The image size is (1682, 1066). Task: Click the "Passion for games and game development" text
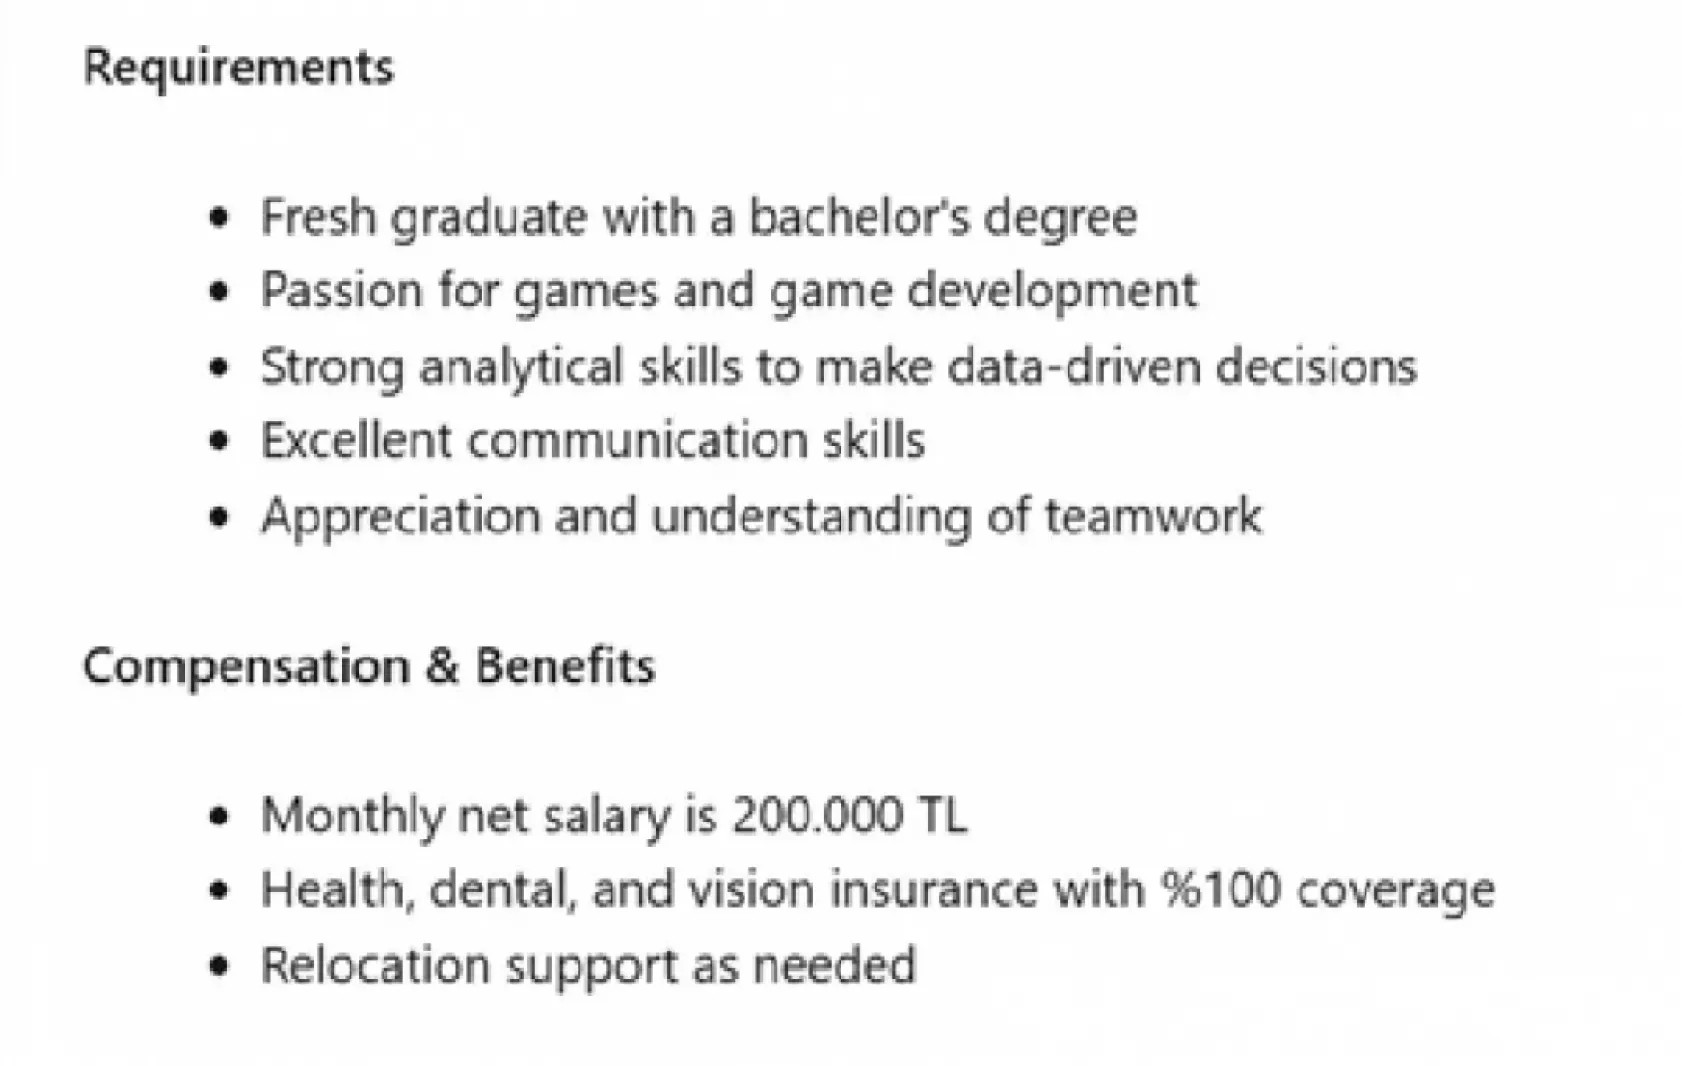coord(728,291)
